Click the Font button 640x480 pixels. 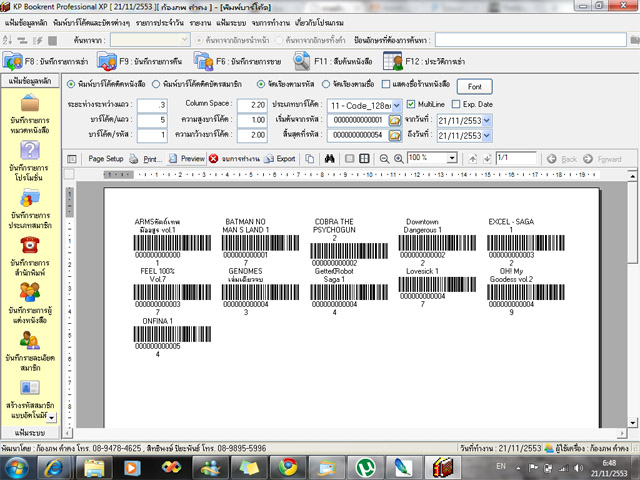(474, 87)
